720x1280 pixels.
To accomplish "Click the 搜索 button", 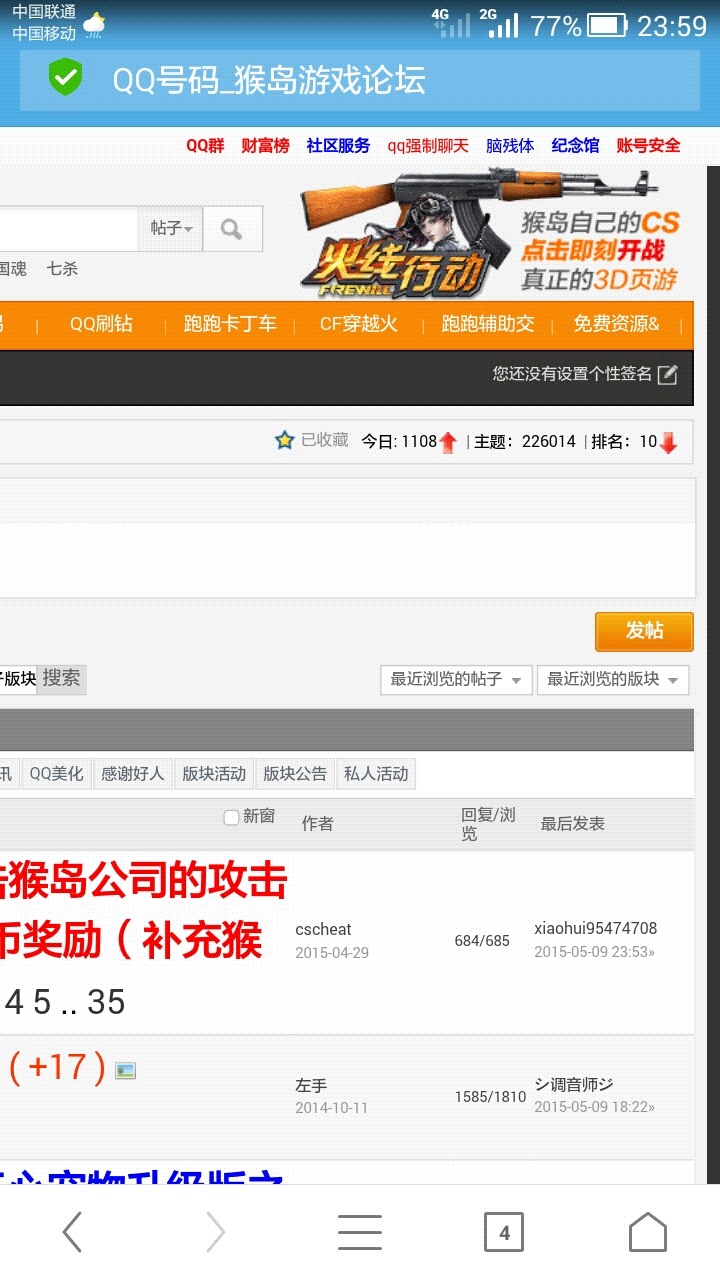I will click(61, 678).
